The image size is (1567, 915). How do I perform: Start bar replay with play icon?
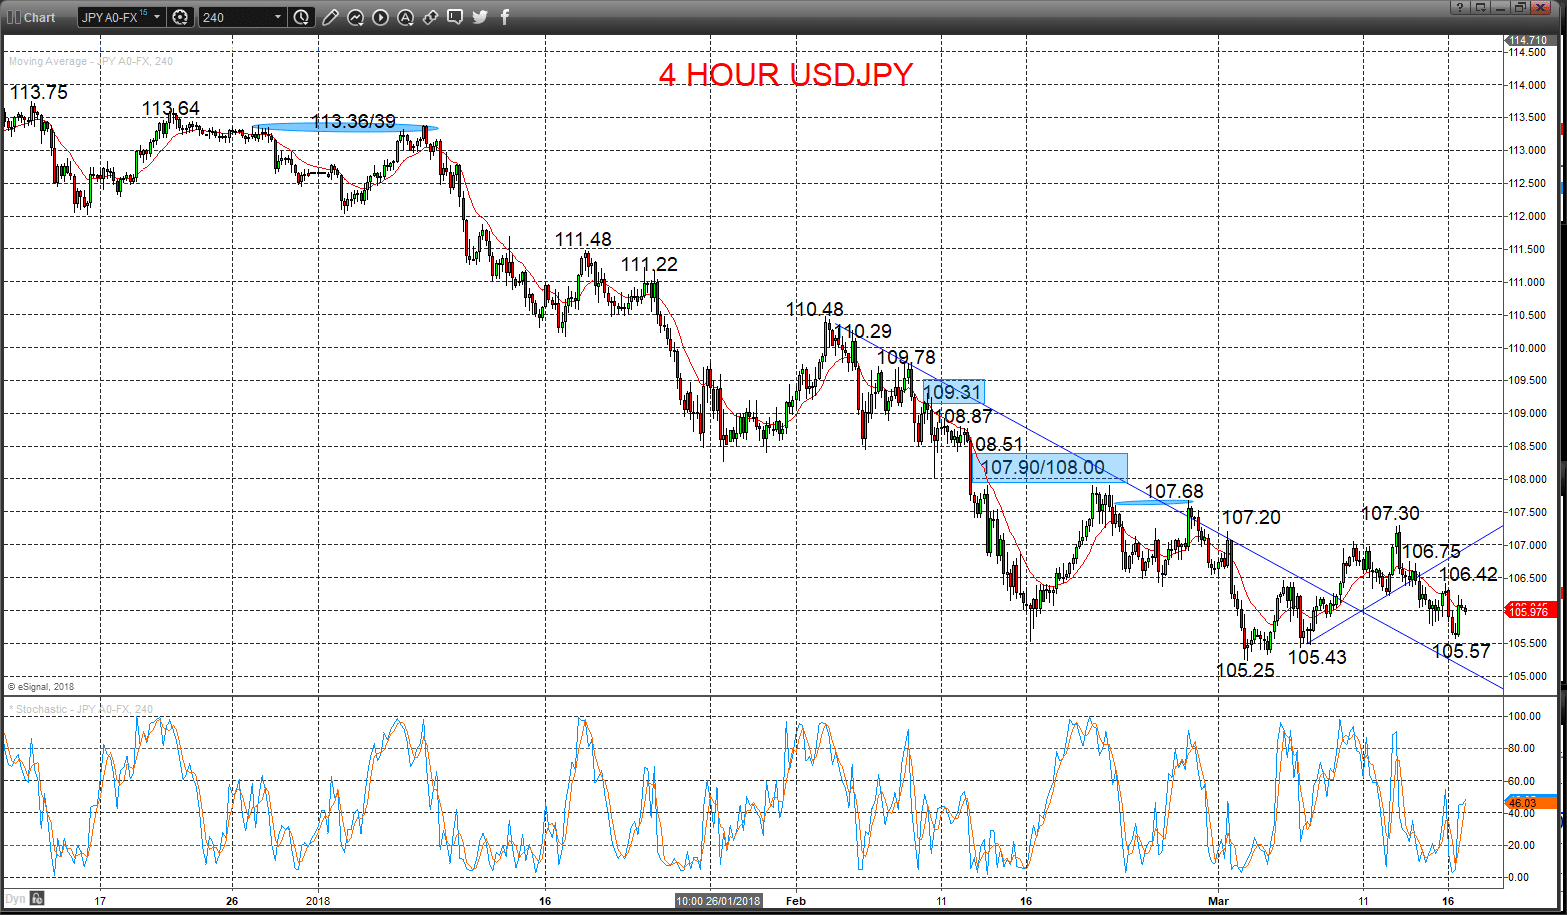coord(380,17)
